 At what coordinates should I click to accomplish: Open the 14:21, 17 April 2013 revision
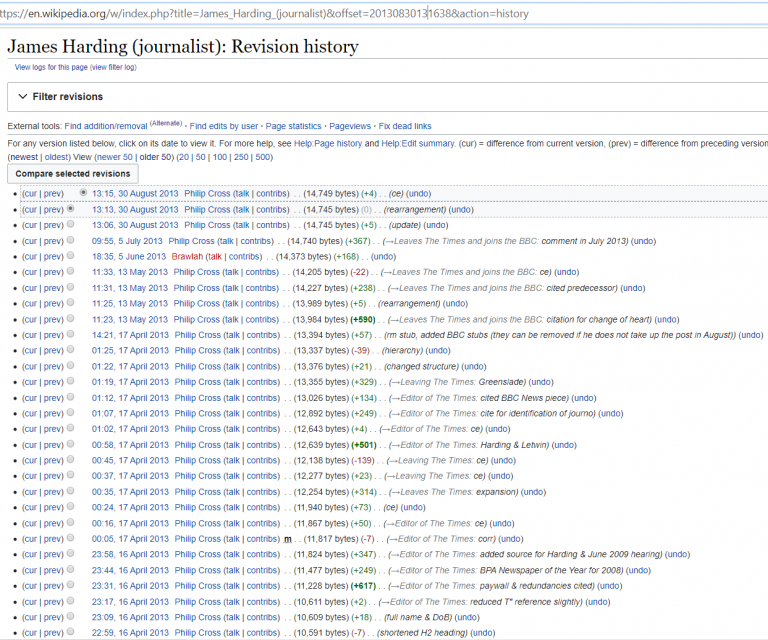point(130,335)
